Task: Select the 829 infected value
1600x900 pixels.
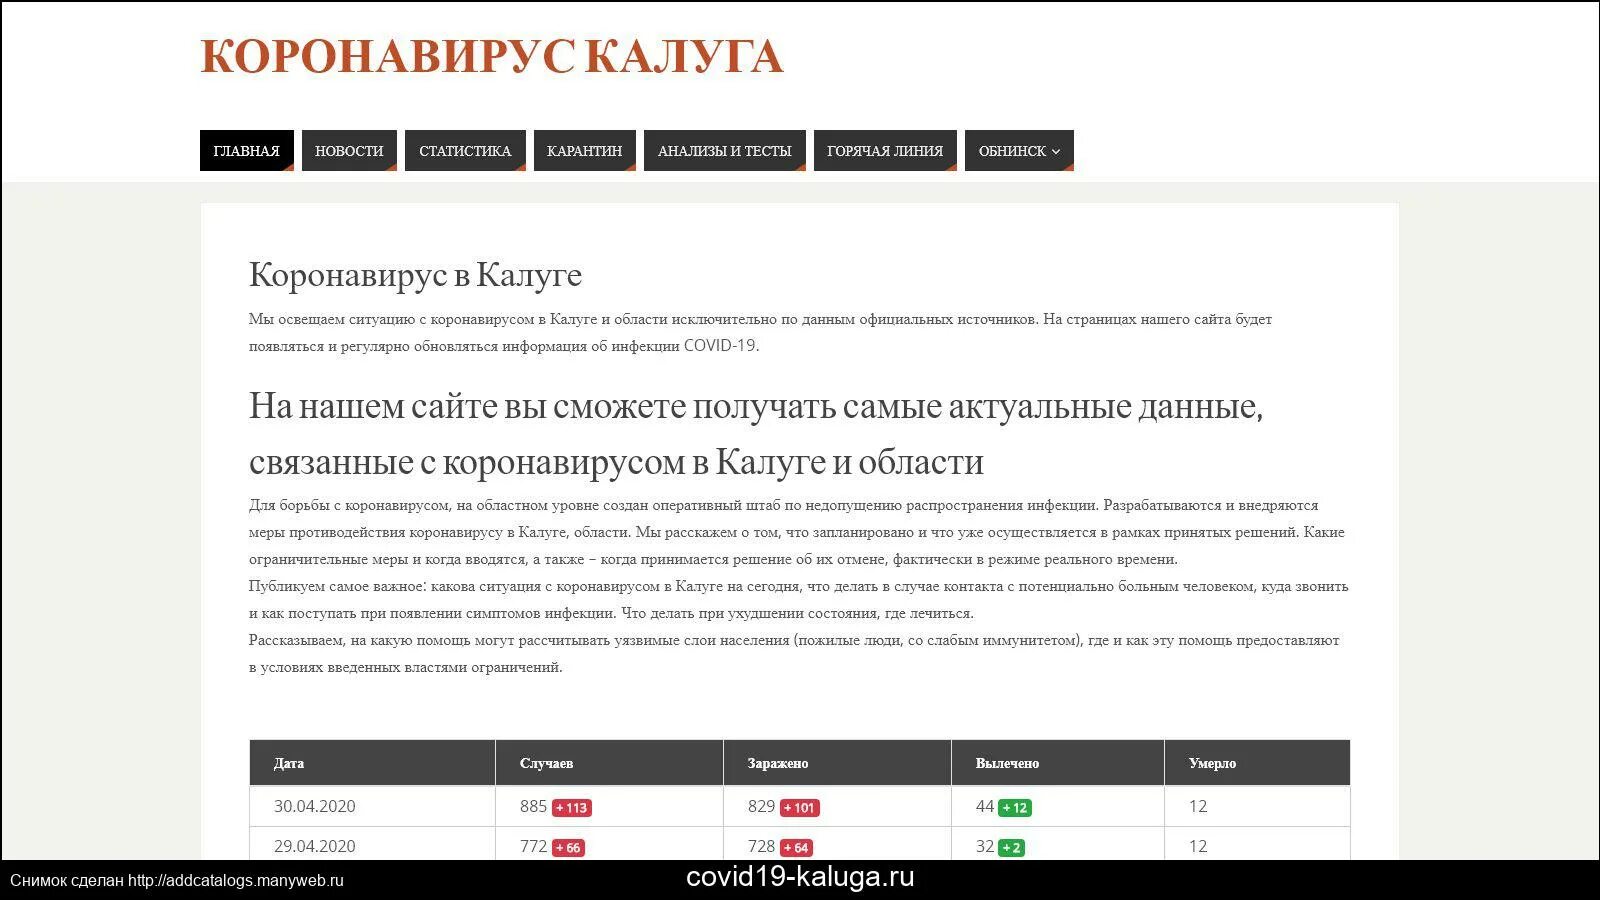Action: [x=761, y=806]
